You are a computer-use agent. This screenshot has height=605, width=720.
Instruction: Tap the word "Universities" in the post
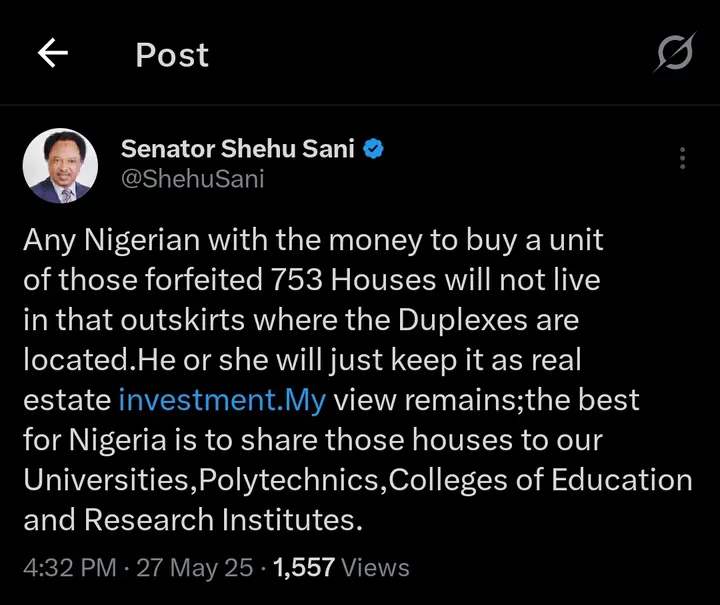click(108, 480)
